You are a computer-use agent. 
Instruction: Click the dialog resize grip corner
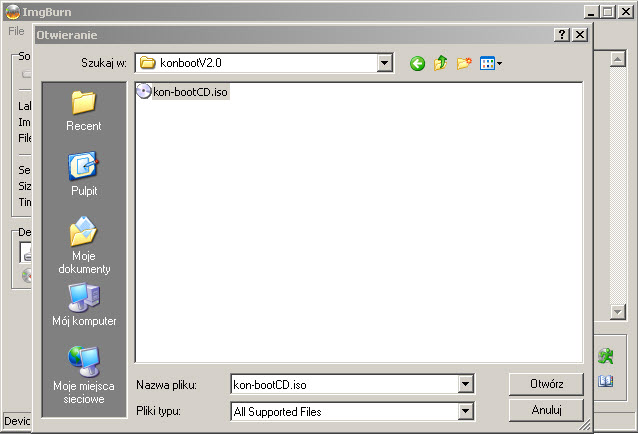tap(586, 425)
